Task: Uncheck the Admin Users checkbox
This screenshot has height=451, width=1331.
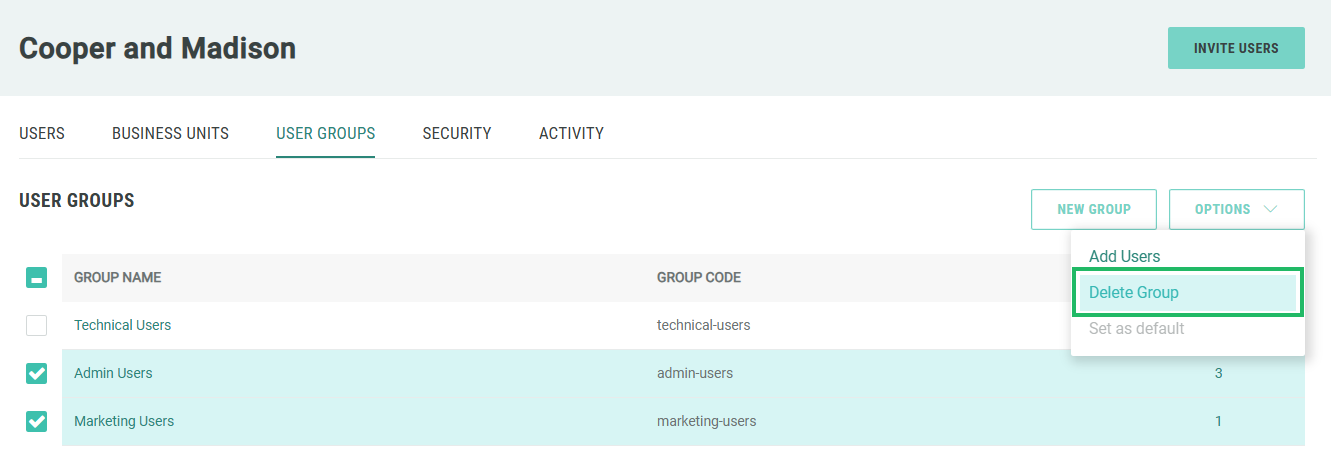Action: [x=36, y=373]
